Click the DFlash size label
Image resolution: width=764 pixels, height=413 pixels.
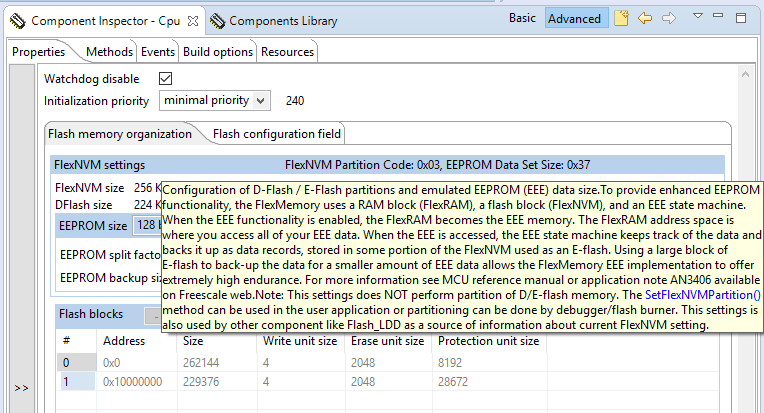(x=83, y=205)
